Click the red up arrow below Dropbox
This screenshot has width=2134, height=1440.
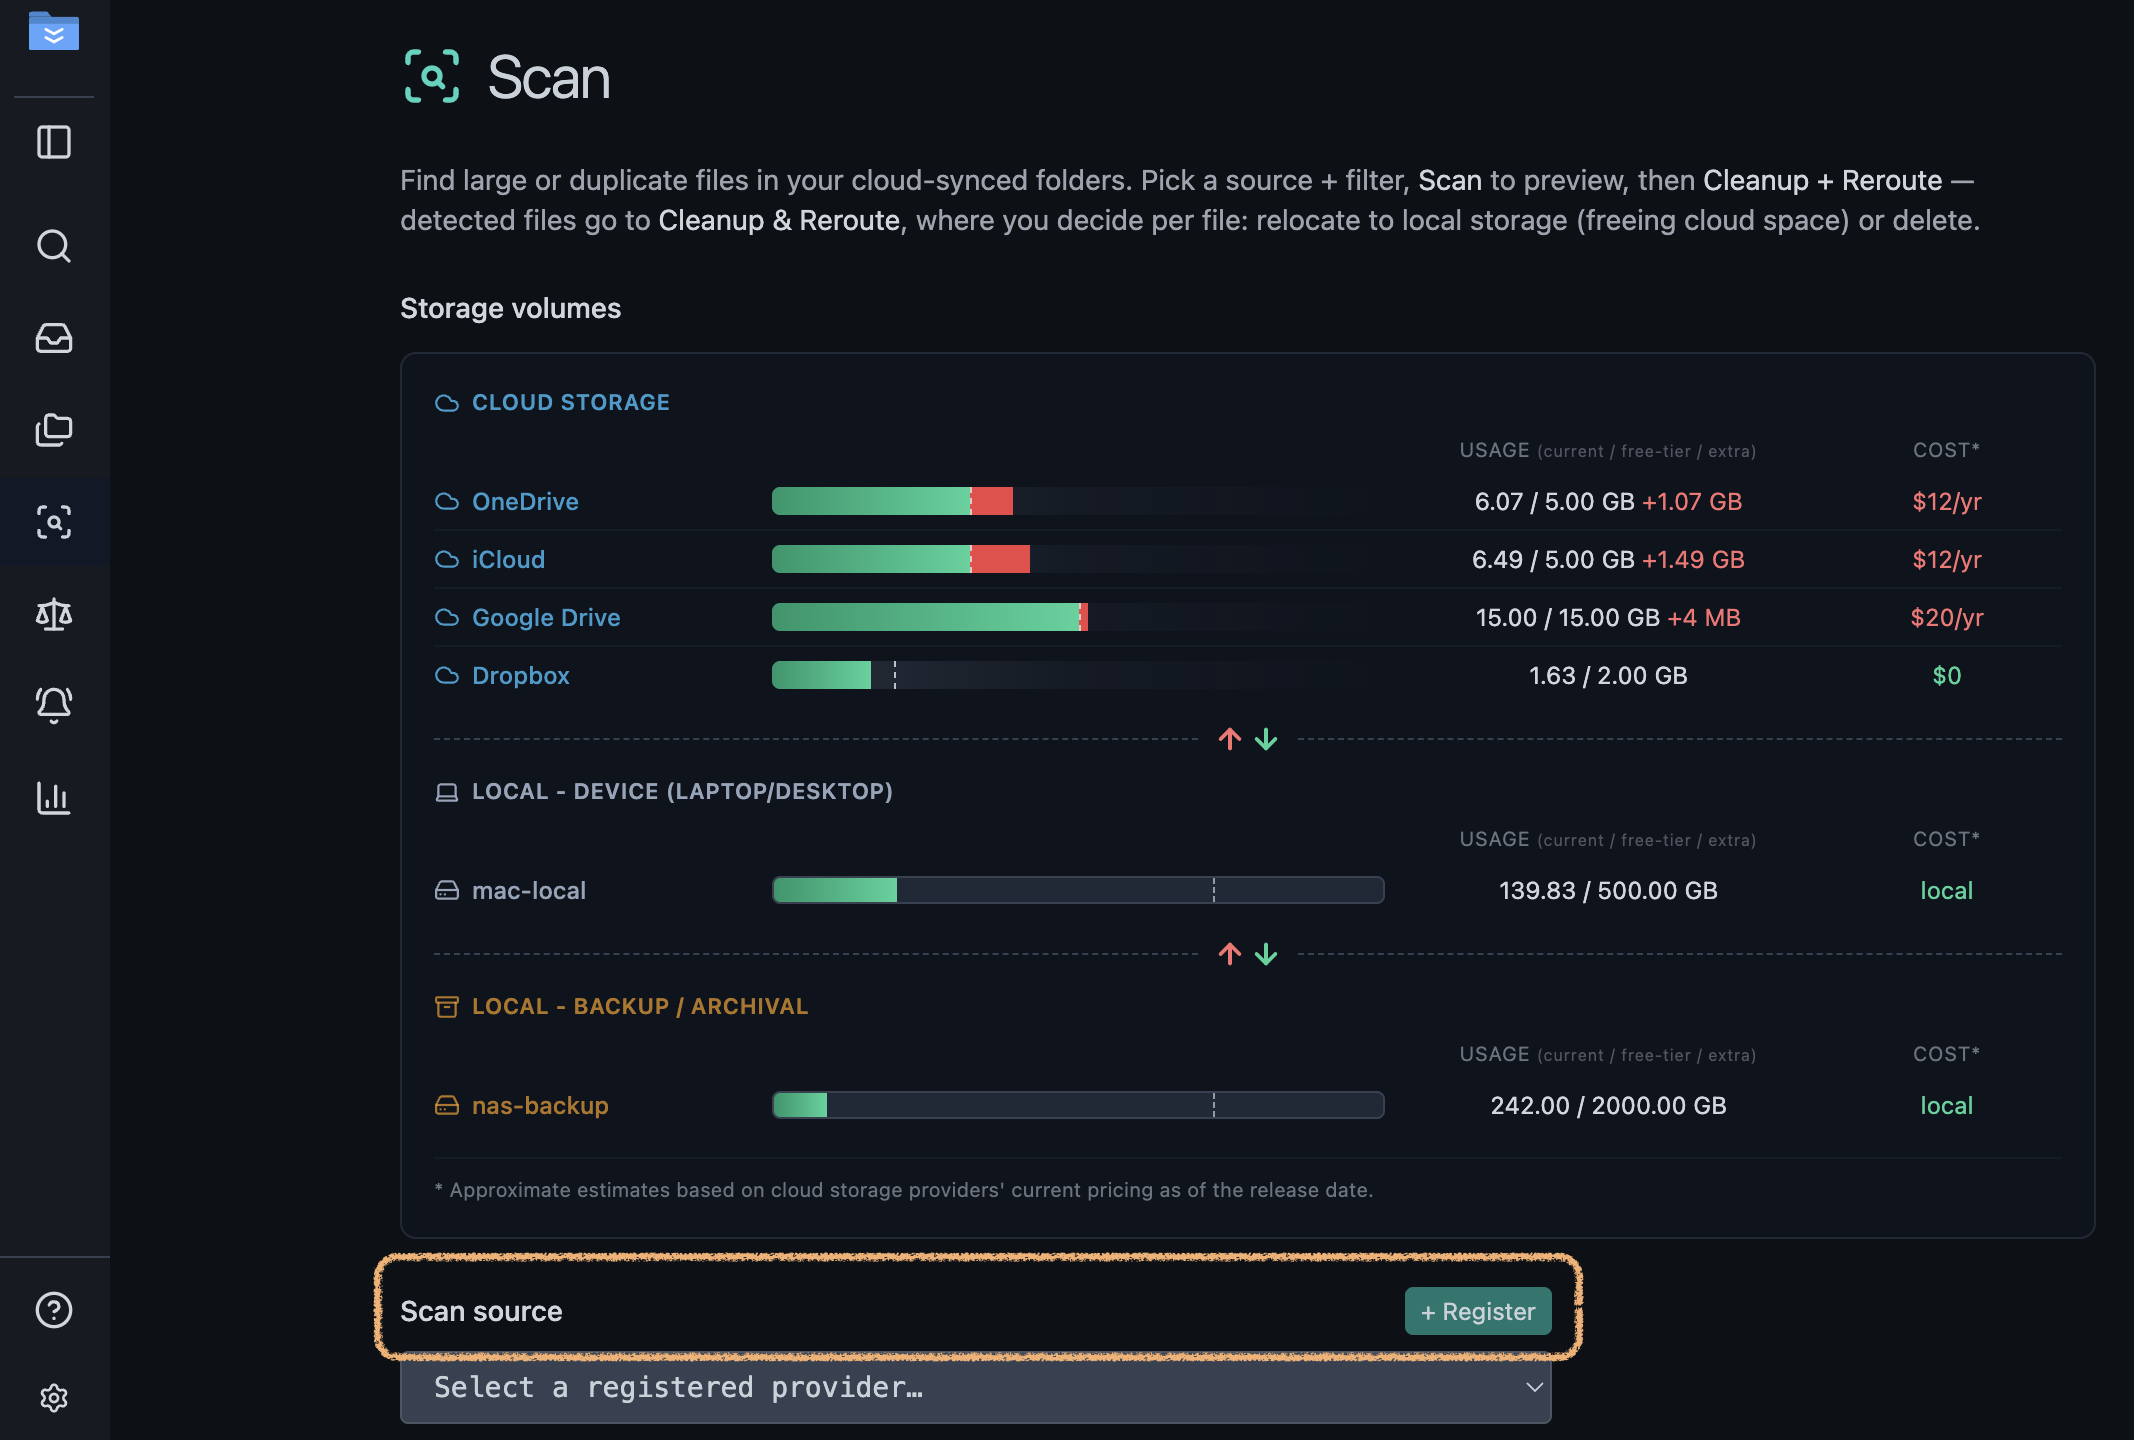(1230, 739)
